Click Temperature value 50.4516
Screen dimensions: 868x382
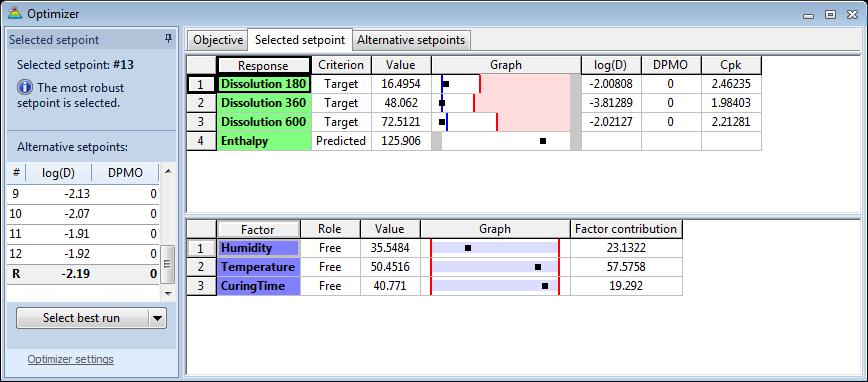click(390, 267)
